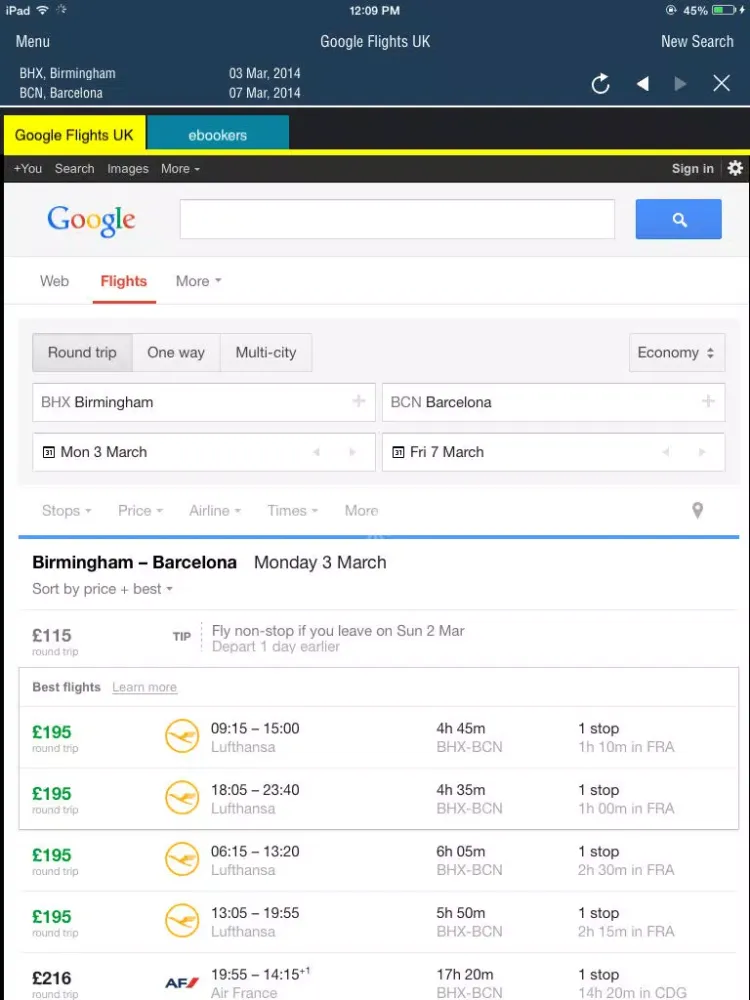
Task: Click the £115 round trip price
Action: coord(55,640)
